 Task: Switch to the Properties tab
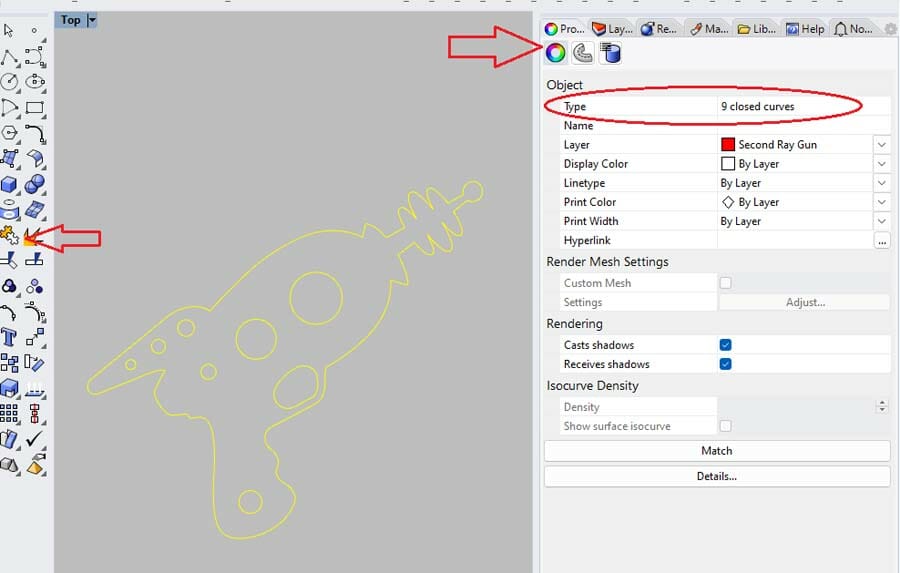pos(564,29)
